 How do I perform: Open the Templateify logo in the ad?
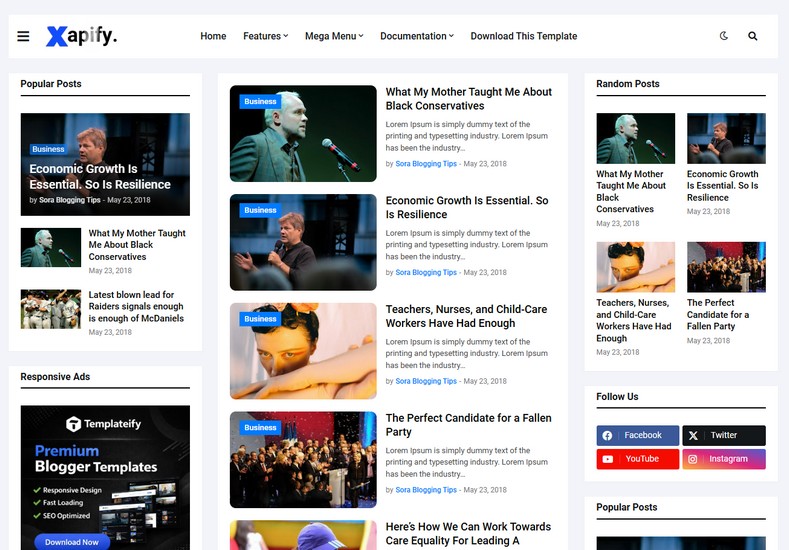pos(104,424)
